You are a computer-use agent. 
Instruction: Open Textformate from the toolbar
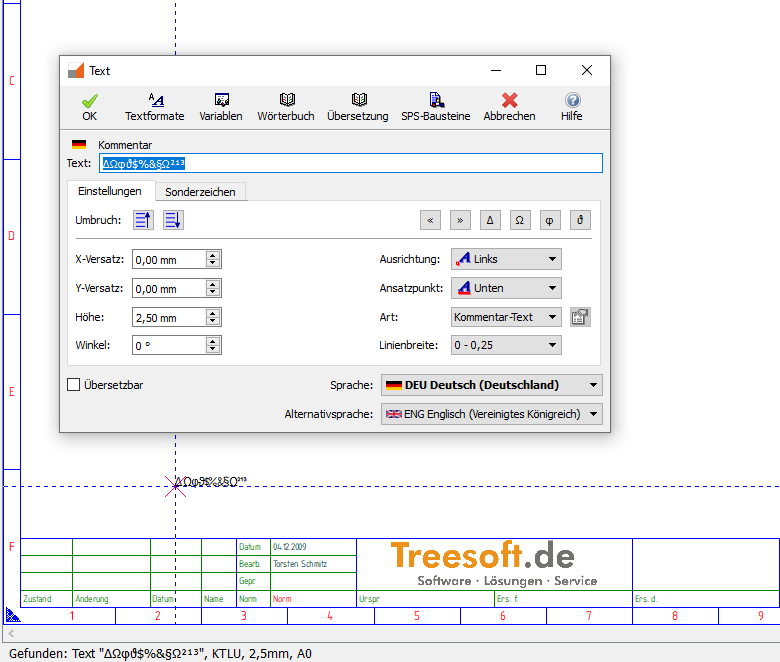pyautogui.click(x=155, y=106)
